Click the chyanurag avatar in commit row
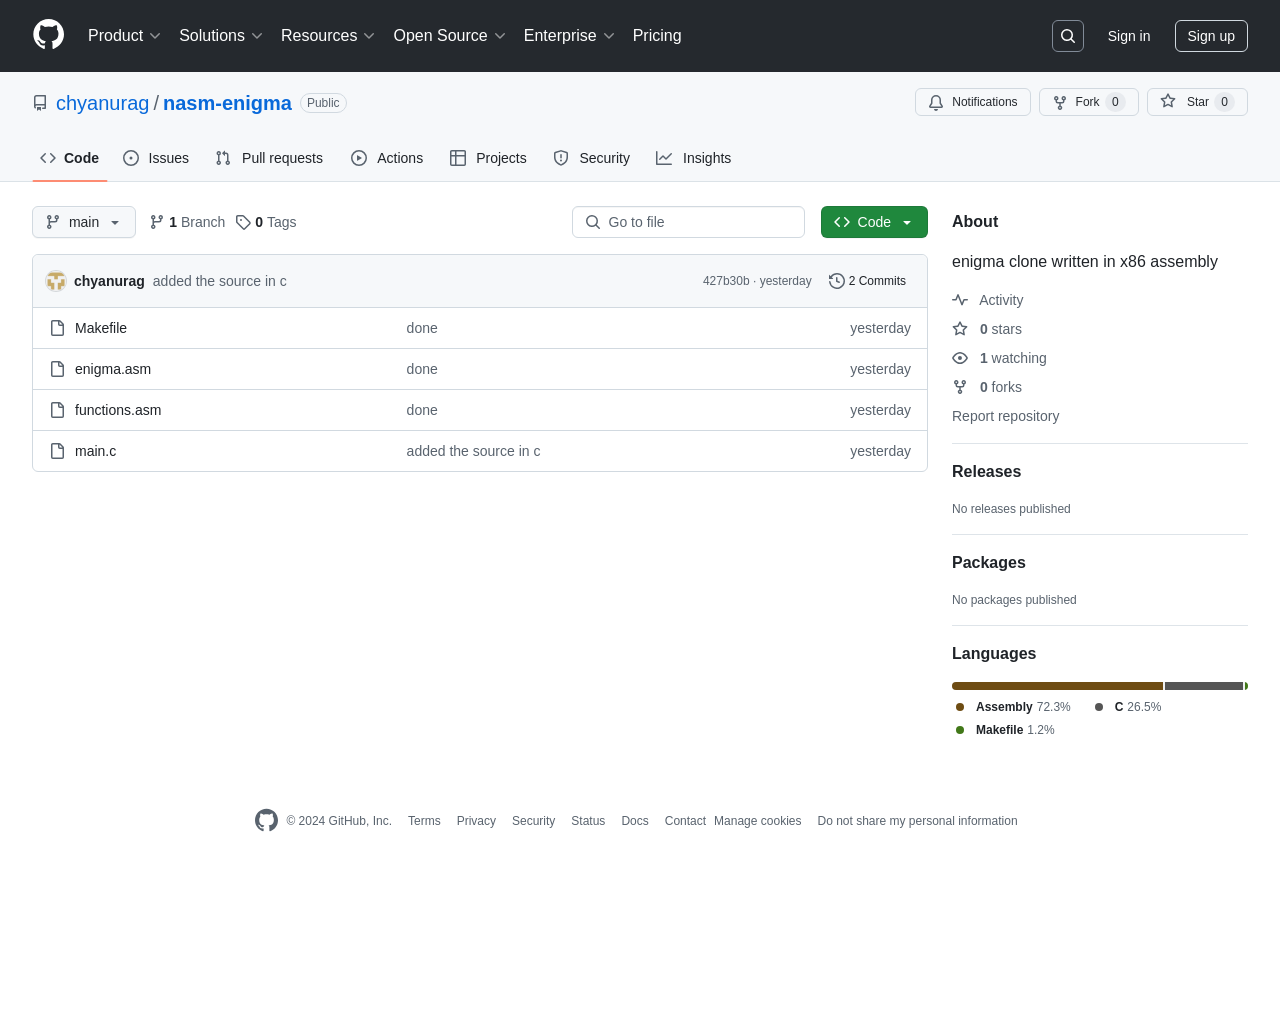1280x1024 pixels. [x=56, y=281]
